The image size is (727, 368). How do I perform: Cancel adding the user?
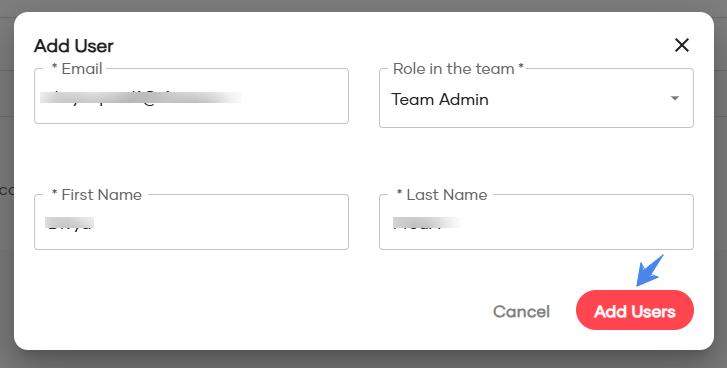tap(521, 311)
